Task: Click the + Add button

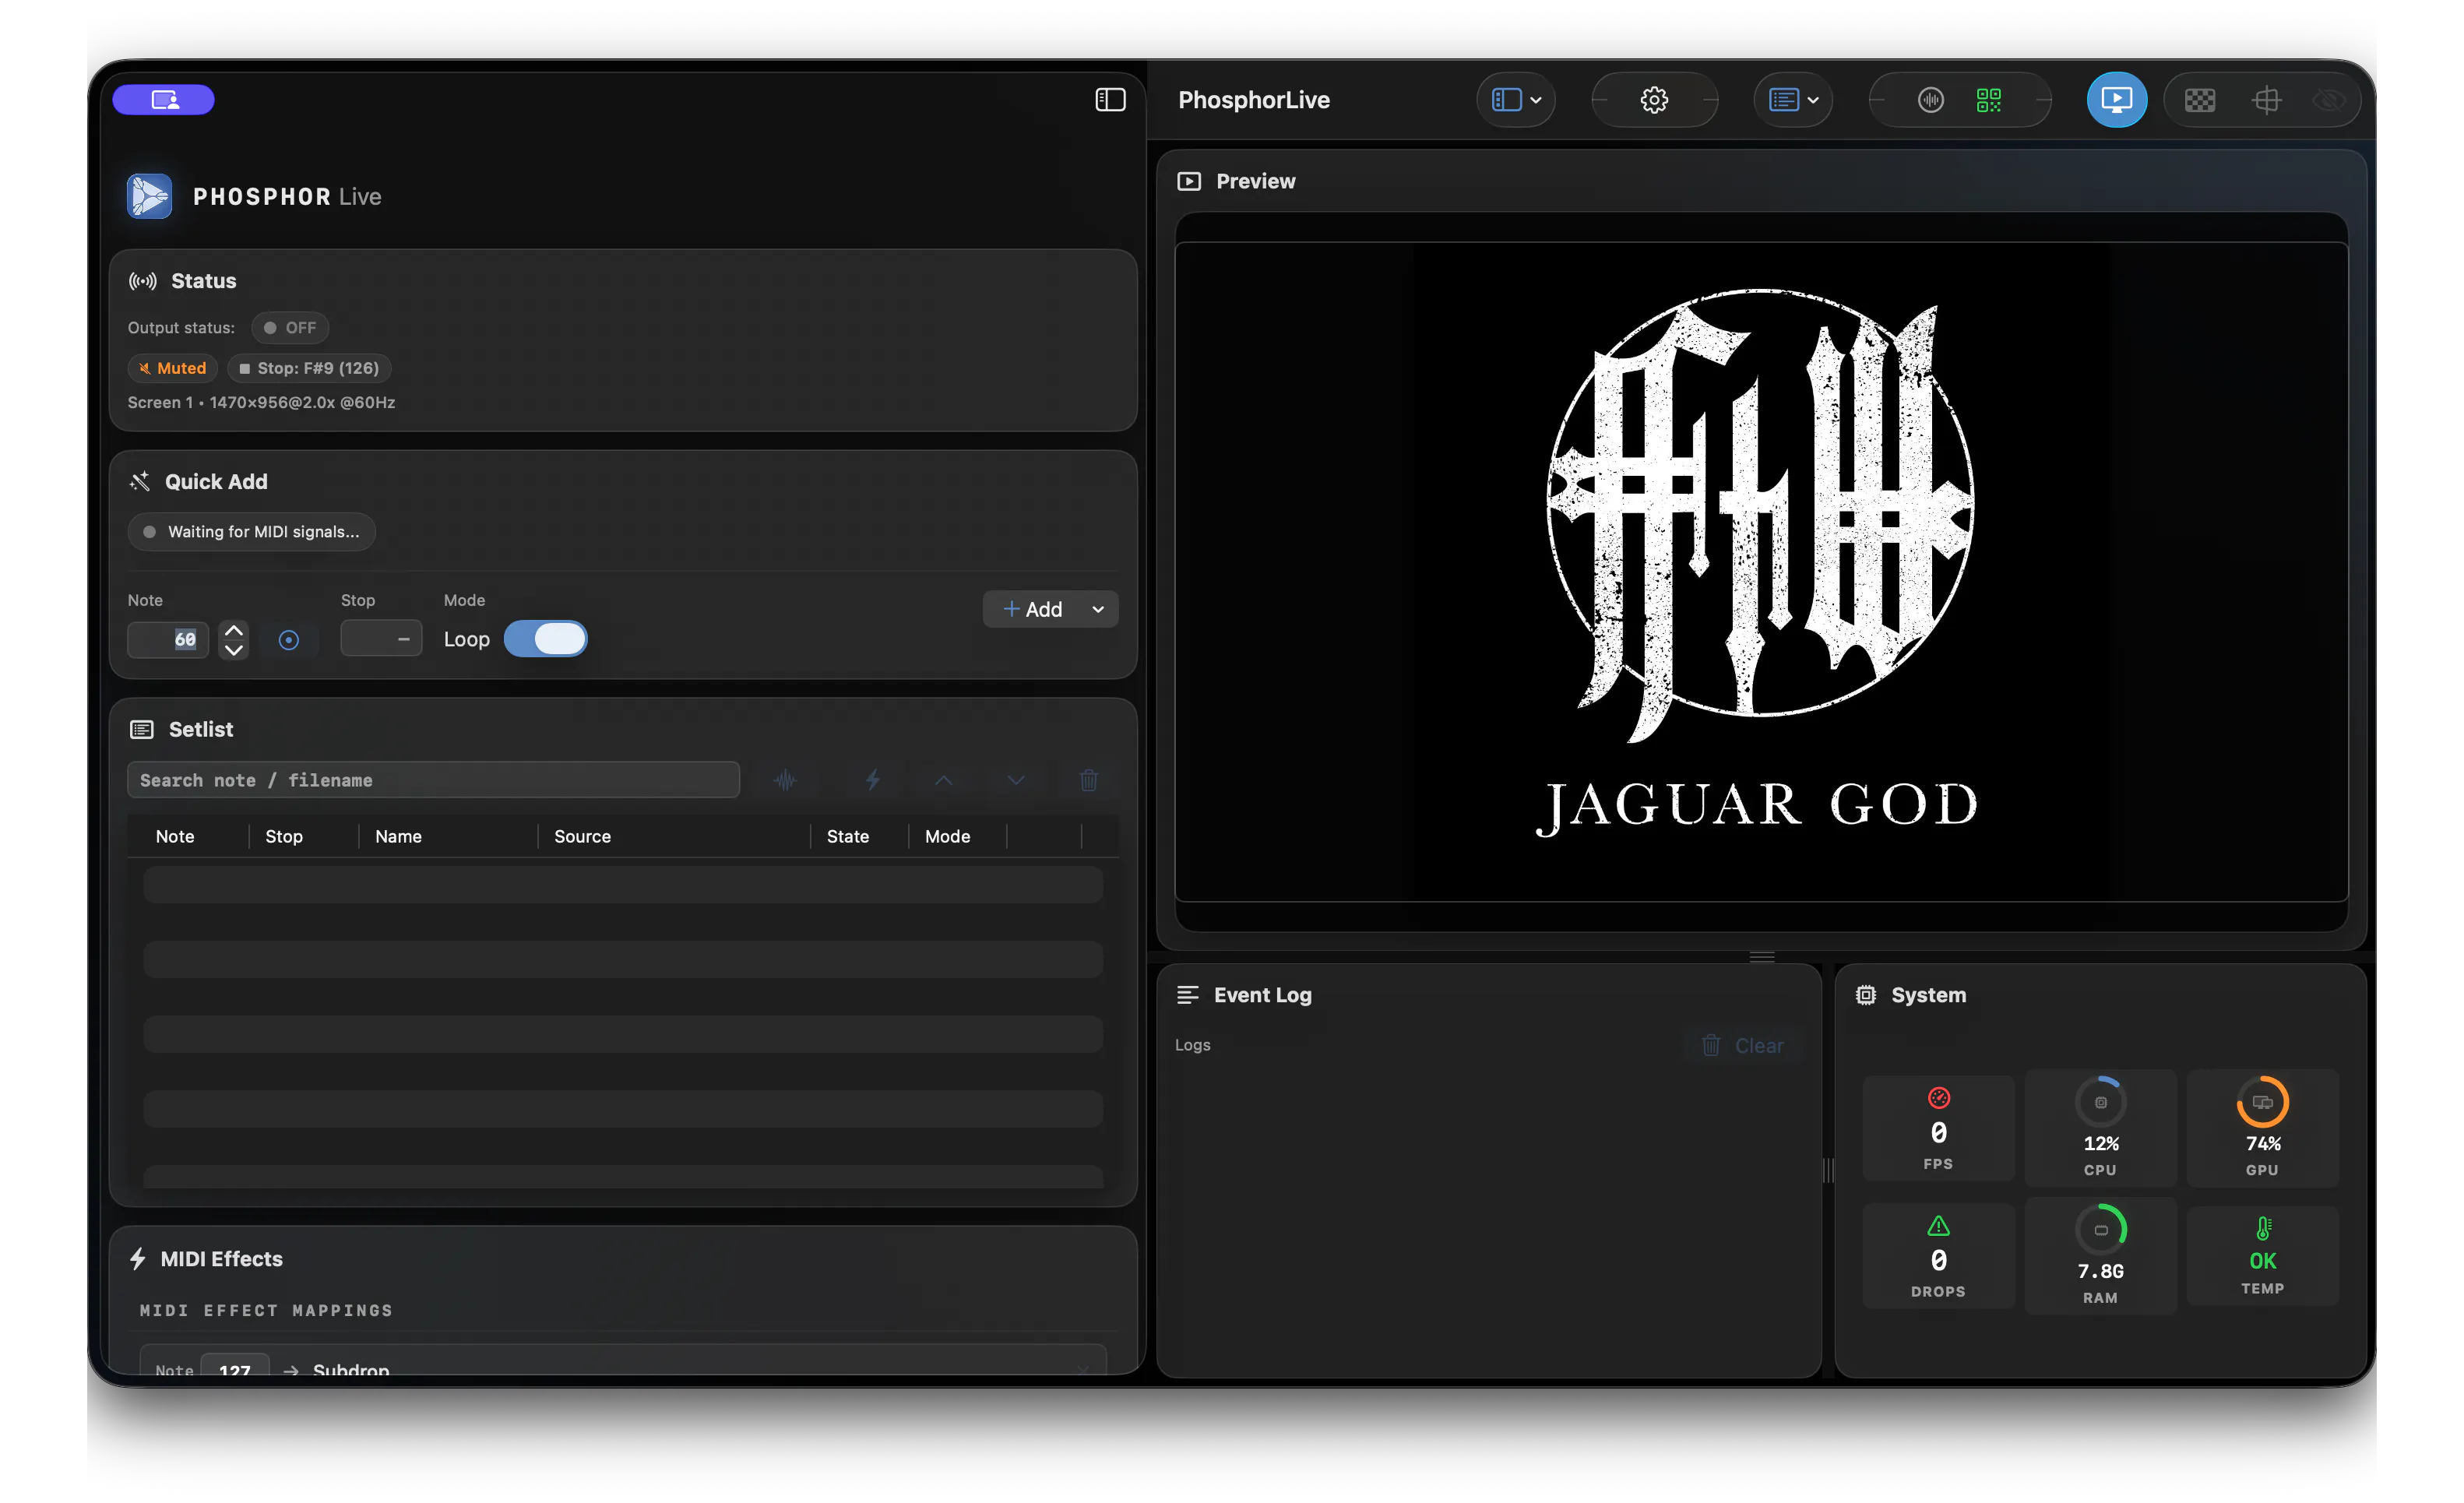Action: pyautogui.click(x=1033, y=609)
